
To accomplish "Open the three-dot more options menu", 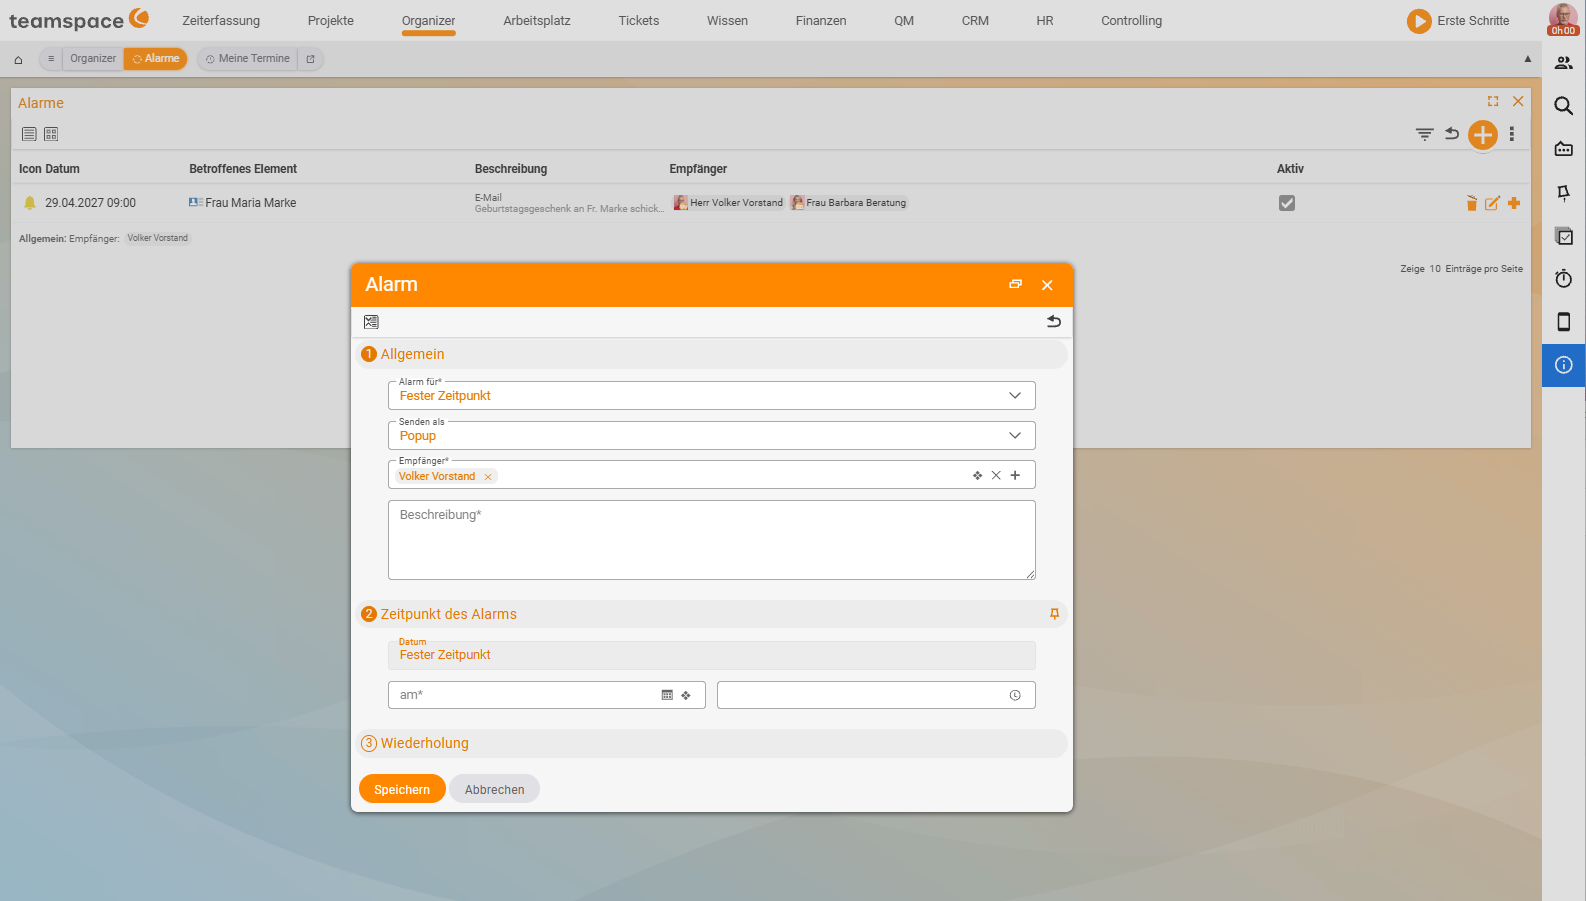I will (1512, 134).
